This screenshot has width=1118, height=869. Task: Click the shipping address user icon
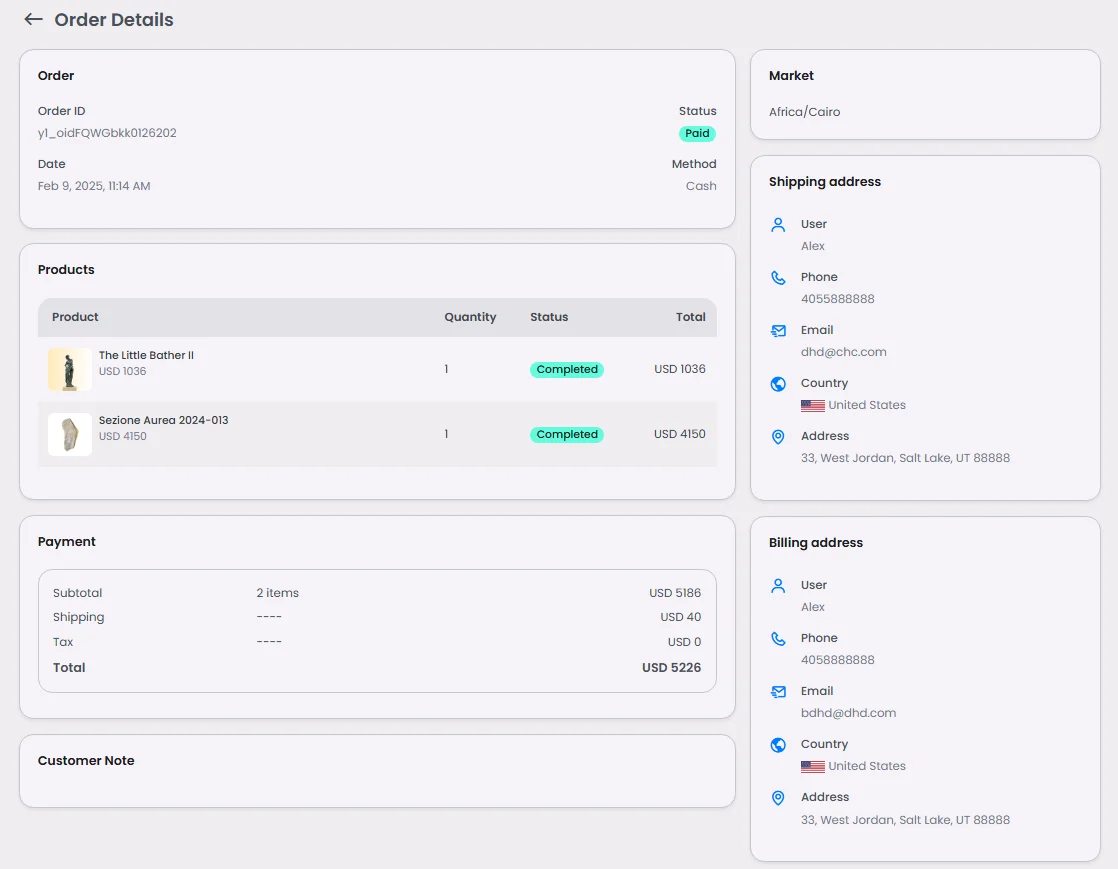coord(778,225)
